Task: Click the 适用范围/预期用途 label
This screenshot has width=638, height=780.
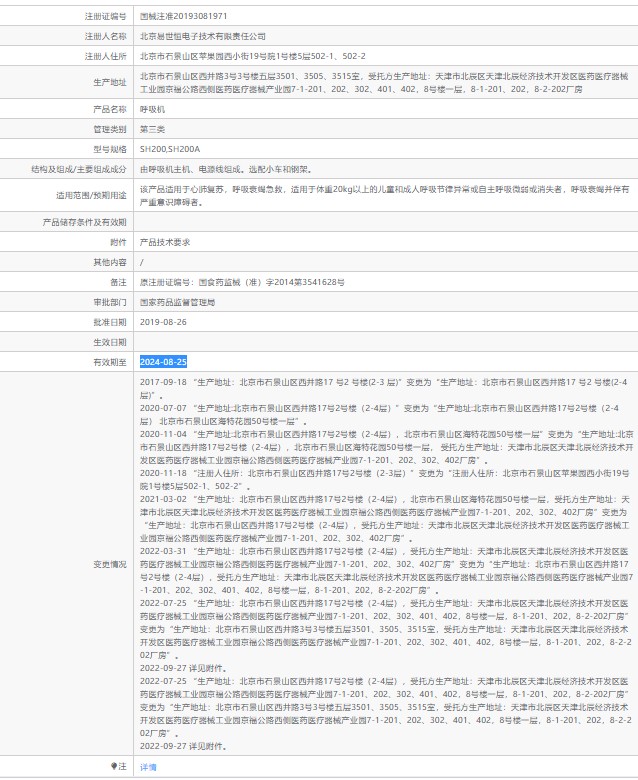Action: (x=91, y=195)
